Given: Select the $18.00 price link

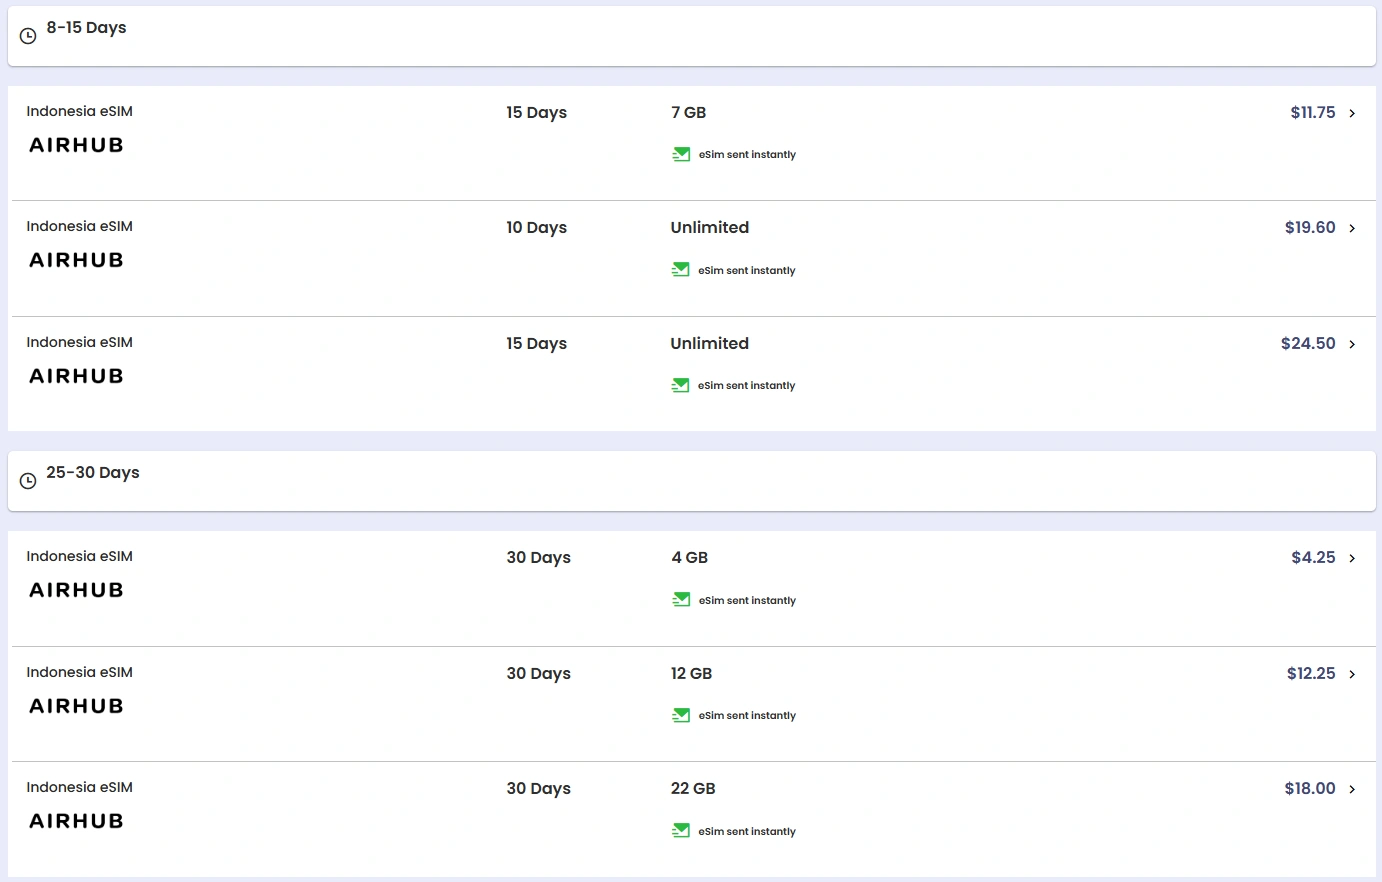Looking at the screenshot, I should [x=1309, y=789].
